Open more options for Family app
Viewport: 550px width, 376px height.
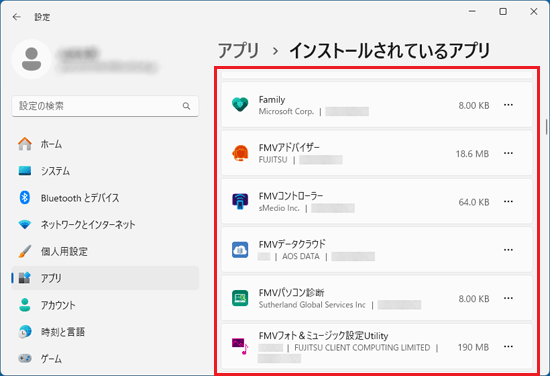pyautogui.click(x=508, y=105)
